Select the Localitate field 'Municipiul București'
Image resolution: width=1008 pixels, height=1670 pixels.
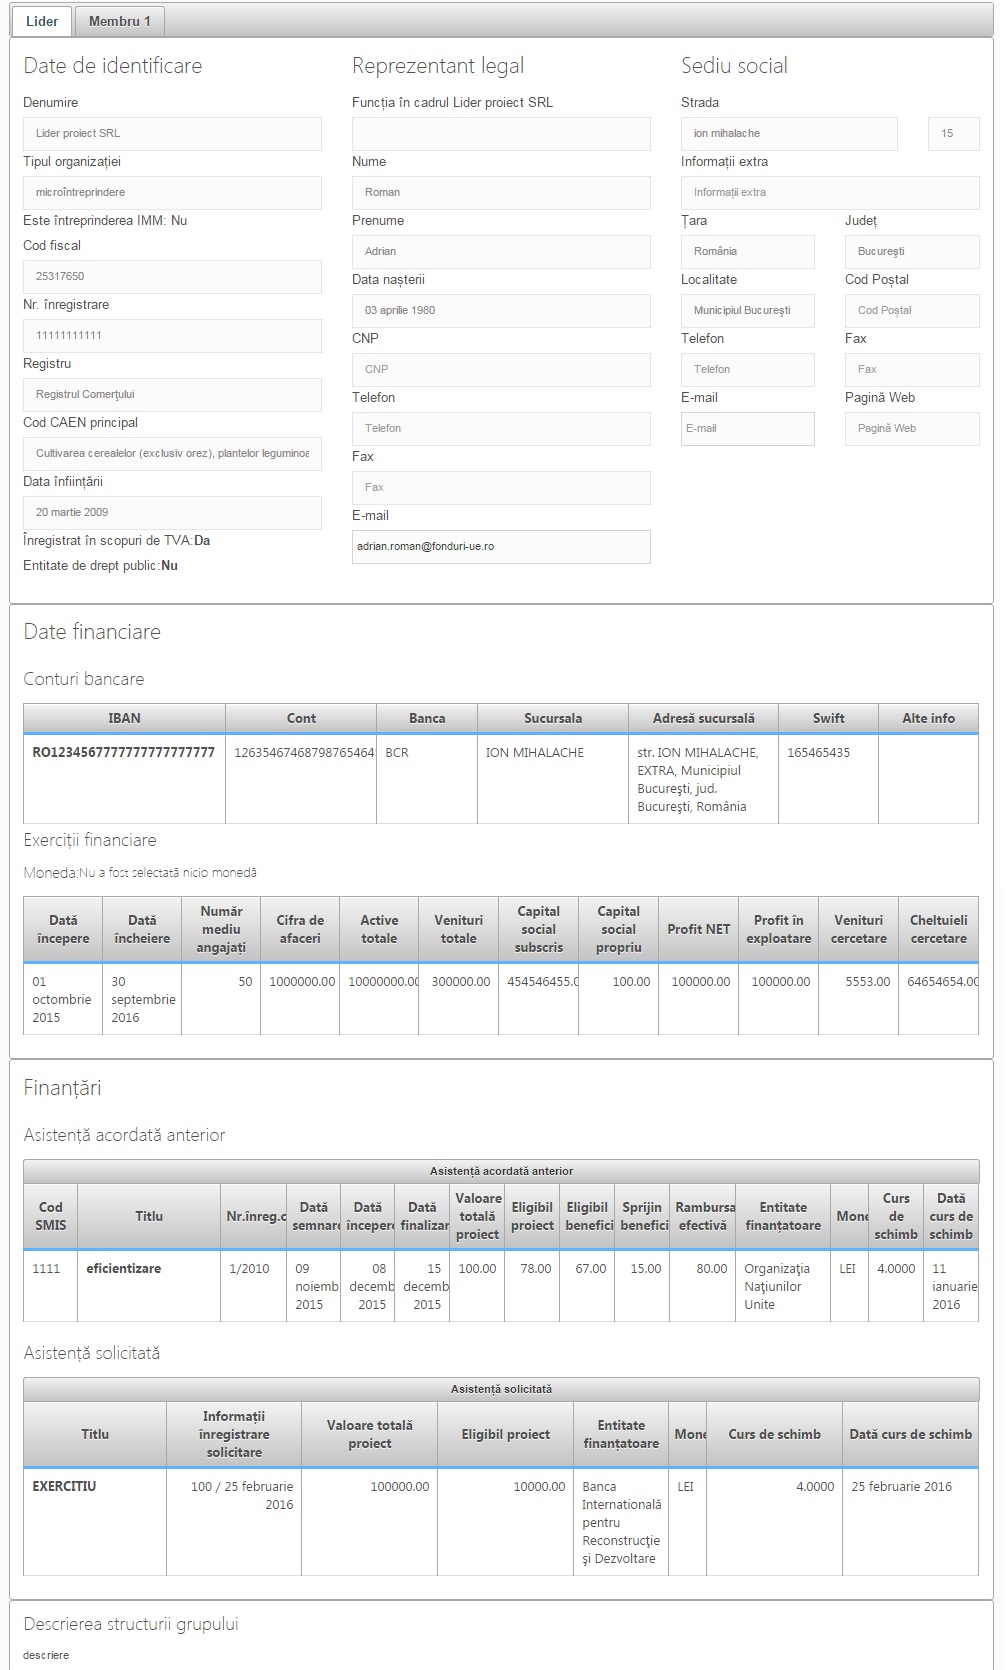[748, 311]
